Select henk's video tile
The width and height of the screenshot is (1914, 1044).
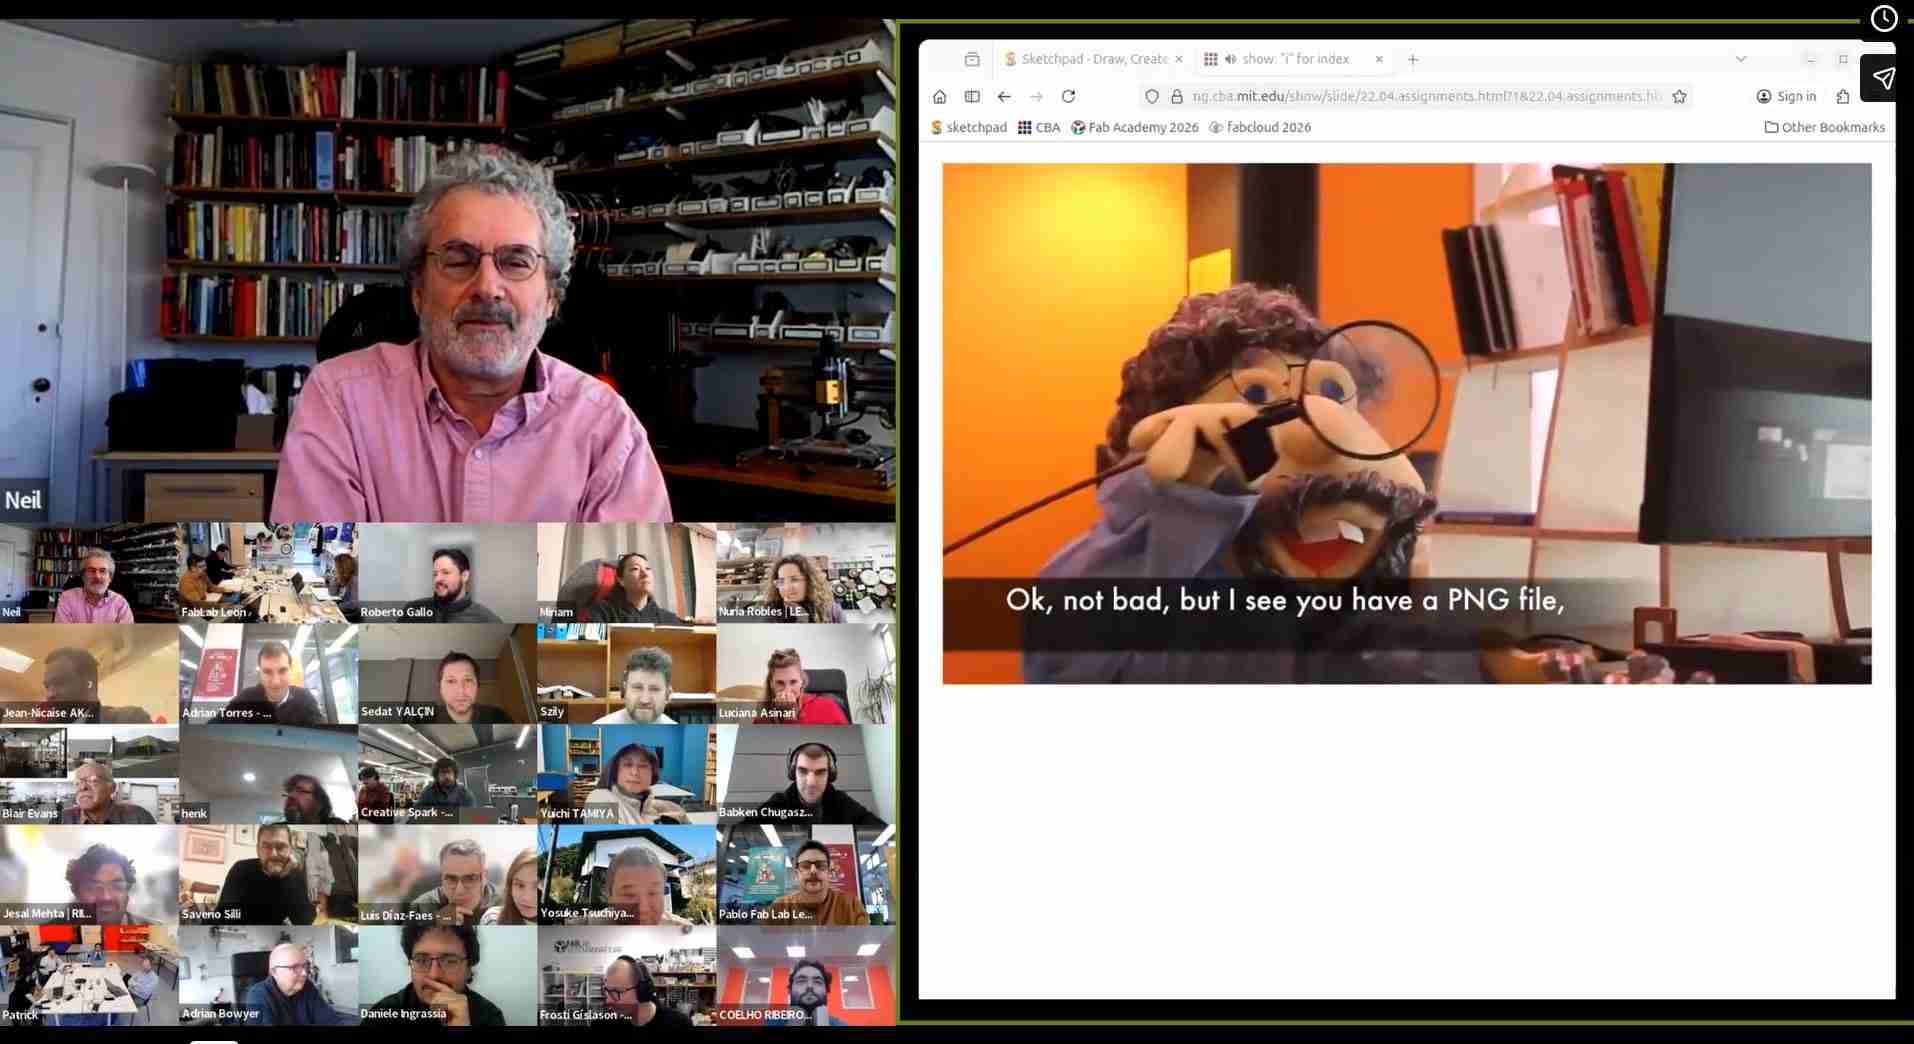click(268, 775)
